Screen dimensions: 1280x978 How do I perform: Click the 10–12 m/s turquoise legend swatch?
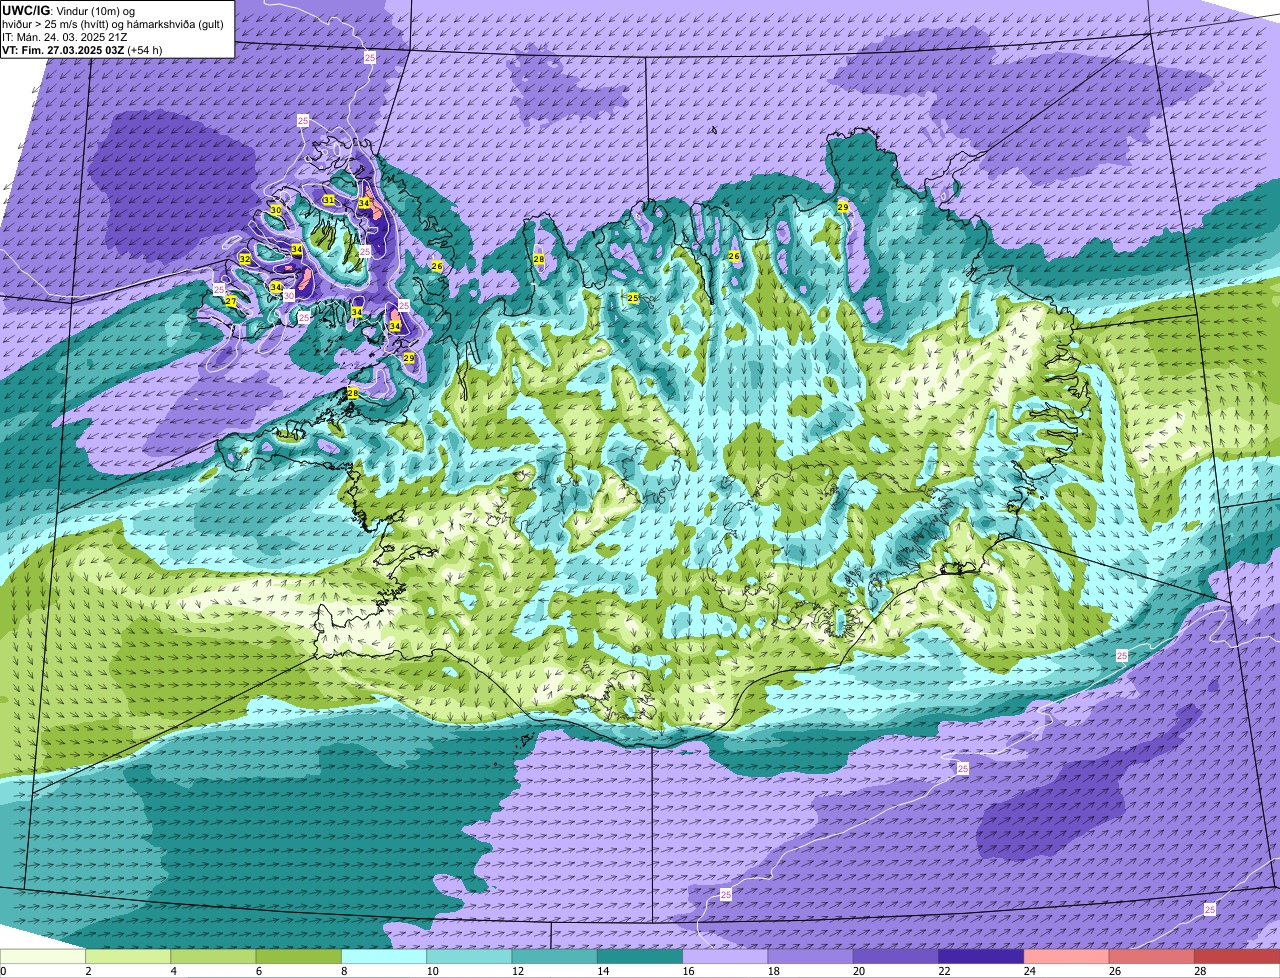coord(469,956)
